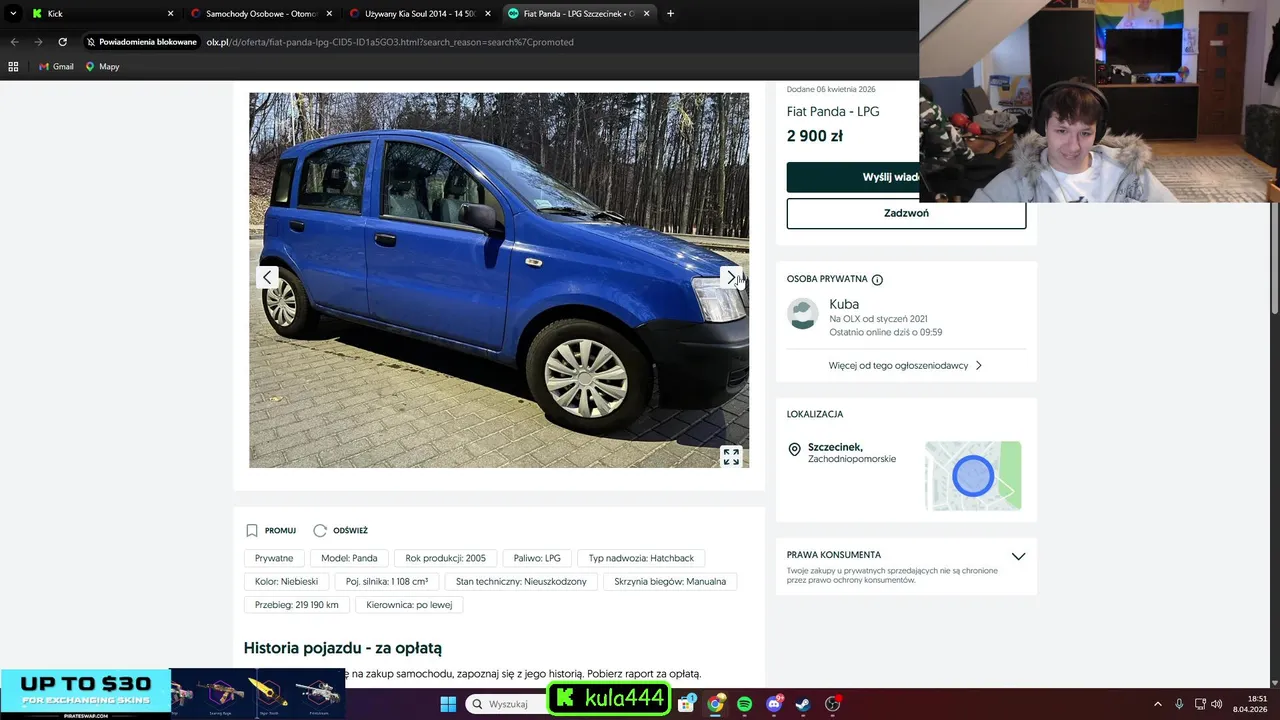Open the volume control tray icon
Screen dimensions: 1280x720
point(1217,704)
